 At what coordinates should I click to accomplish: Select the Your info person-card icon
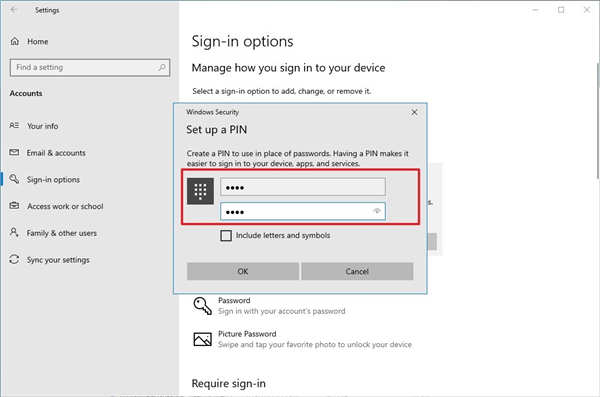tap(14, 126)
